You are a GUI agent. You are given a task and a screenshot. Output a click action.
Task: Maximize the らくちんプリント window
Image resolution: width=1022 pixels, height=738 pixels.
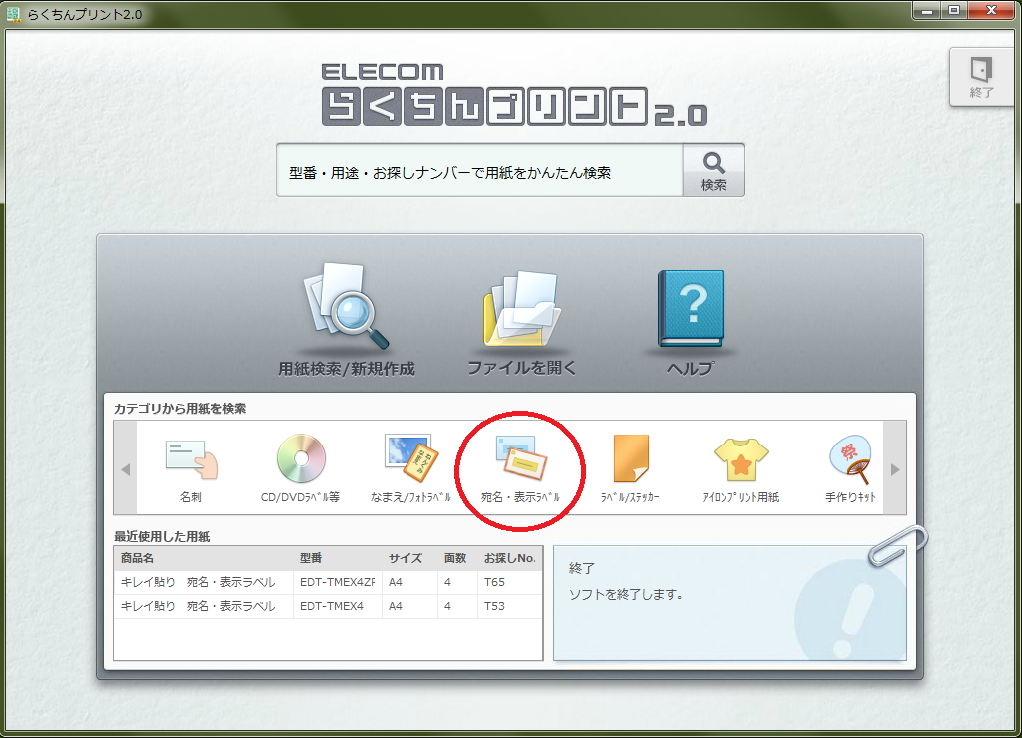(954, 10)
